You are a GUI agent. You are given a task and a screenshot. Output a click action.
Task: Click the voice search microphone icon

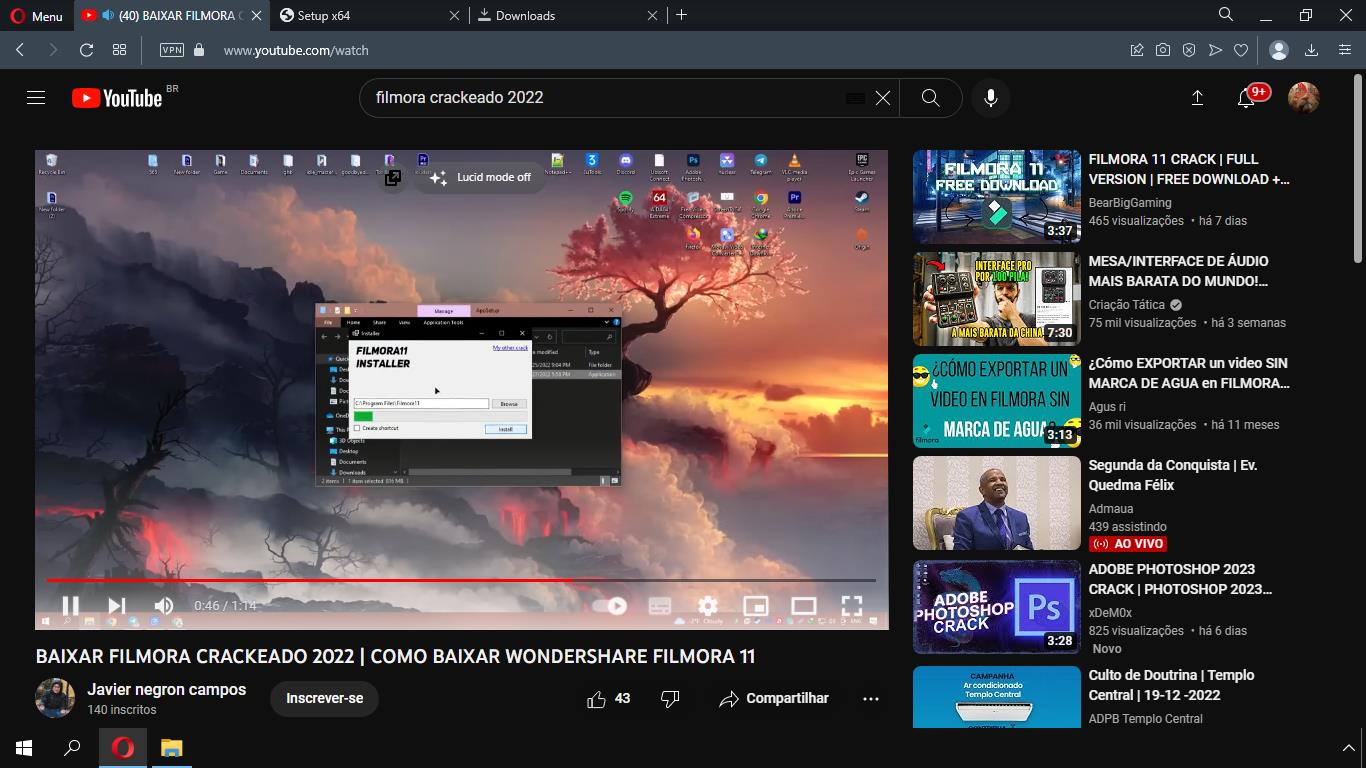990,98
